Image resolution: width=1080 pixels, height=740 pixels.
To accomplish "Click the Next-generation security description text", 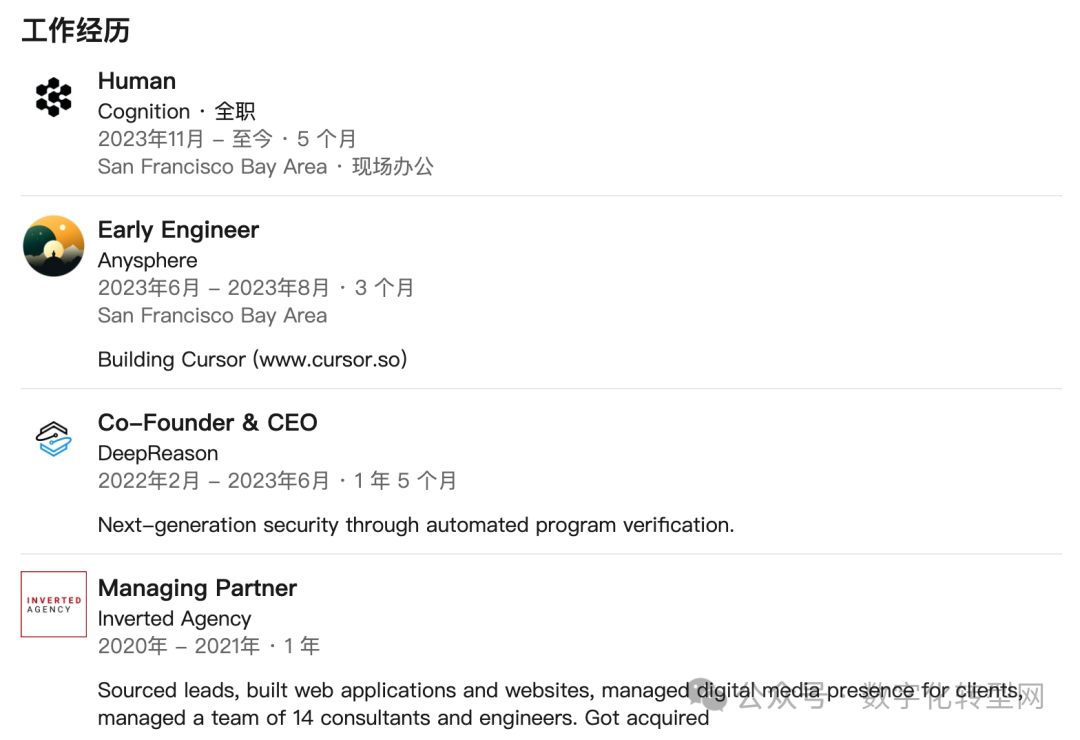I will tap(415, 525).
